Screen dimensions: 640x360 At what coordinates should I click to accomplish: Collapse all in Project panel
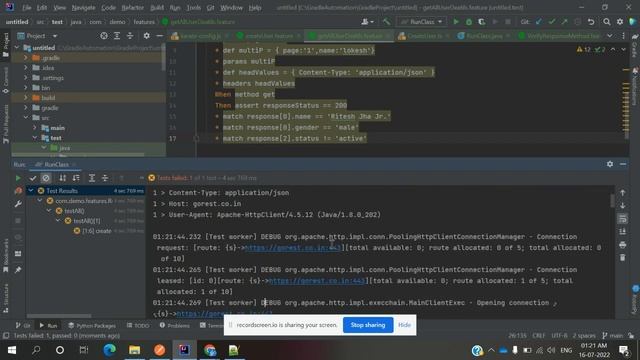[130, 36]
